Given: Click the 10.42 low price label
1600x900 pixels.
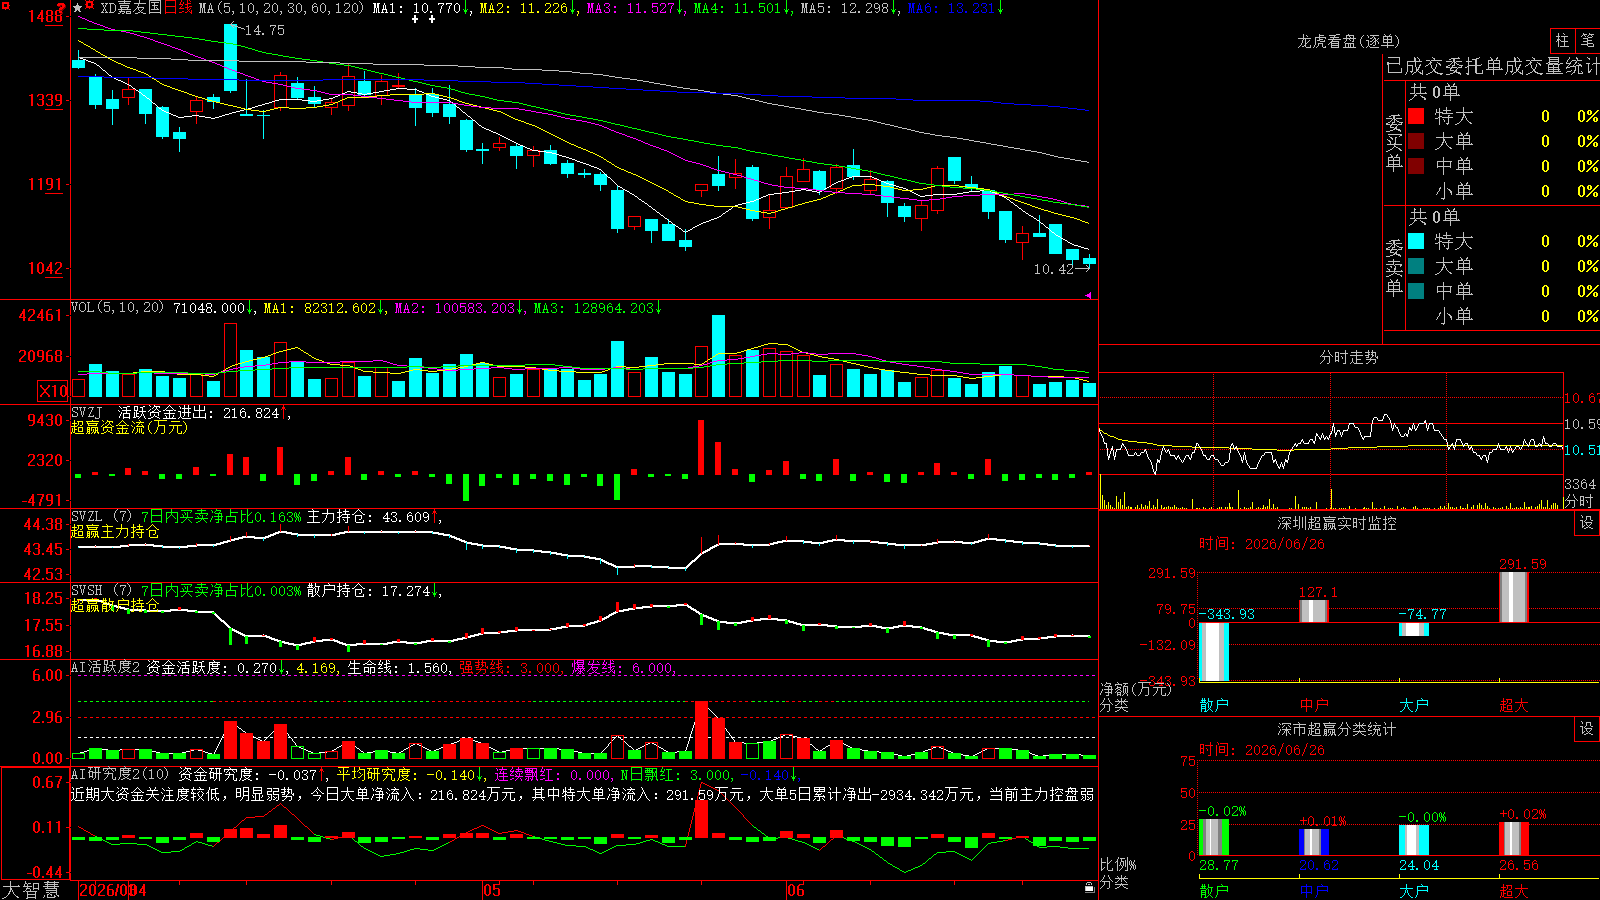Looking at the screenshot, I should (x=1054, y=269).
